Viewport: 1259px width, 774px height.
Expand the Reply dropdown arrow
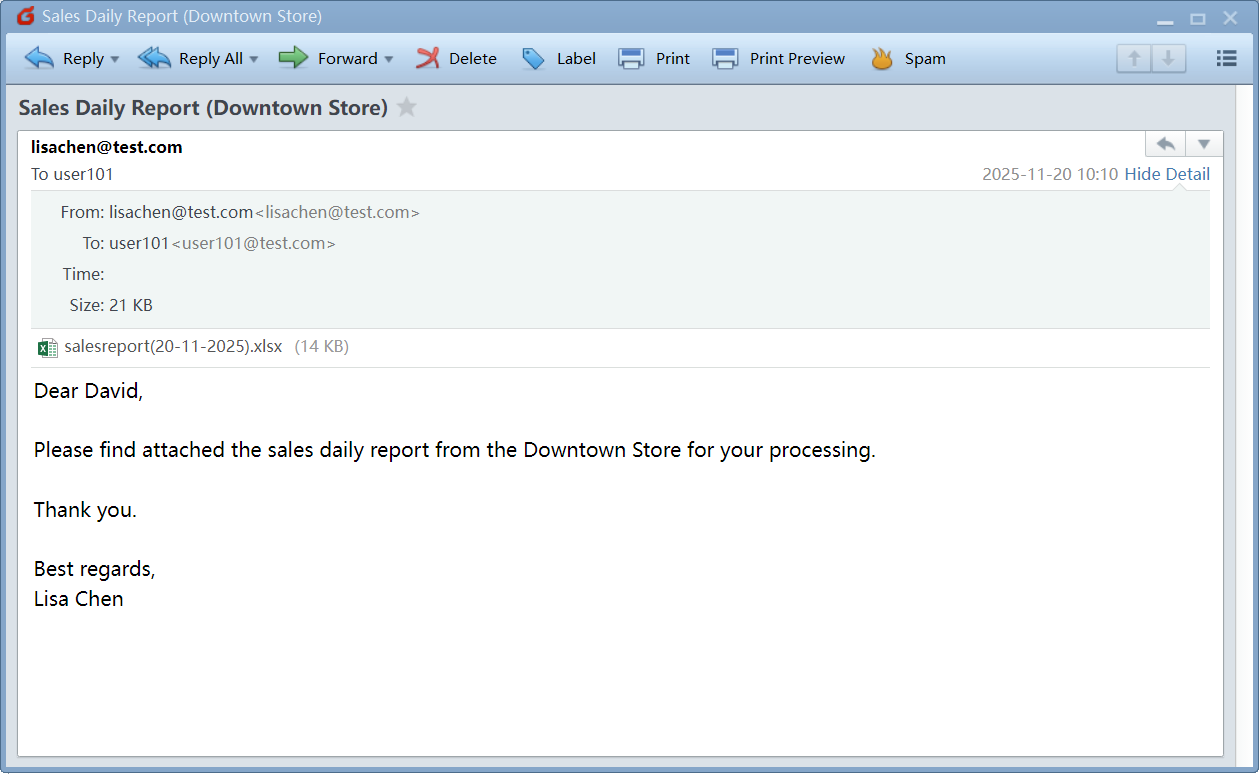click(115, 59)
